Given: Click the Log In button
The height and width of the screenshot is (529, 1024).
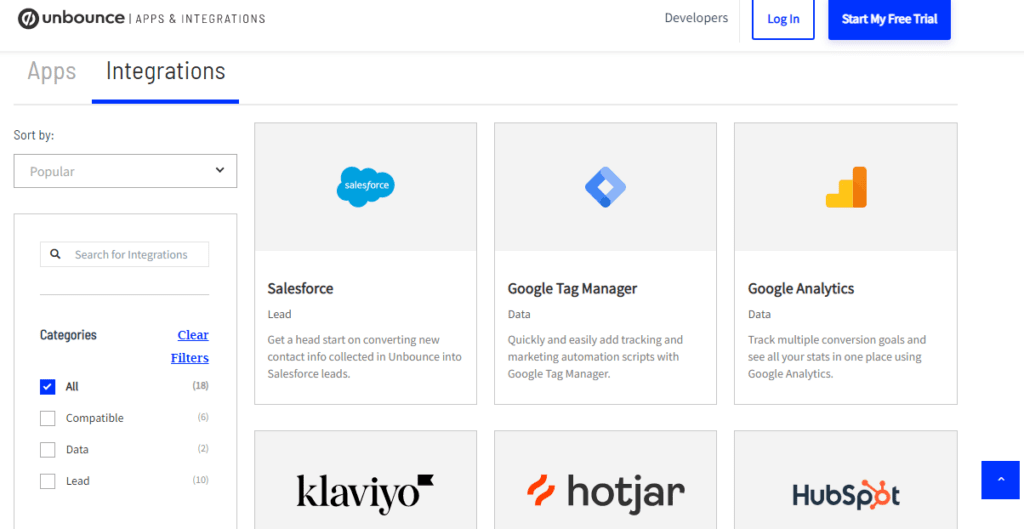Looking at the screenshot, I should pos(783,19).
